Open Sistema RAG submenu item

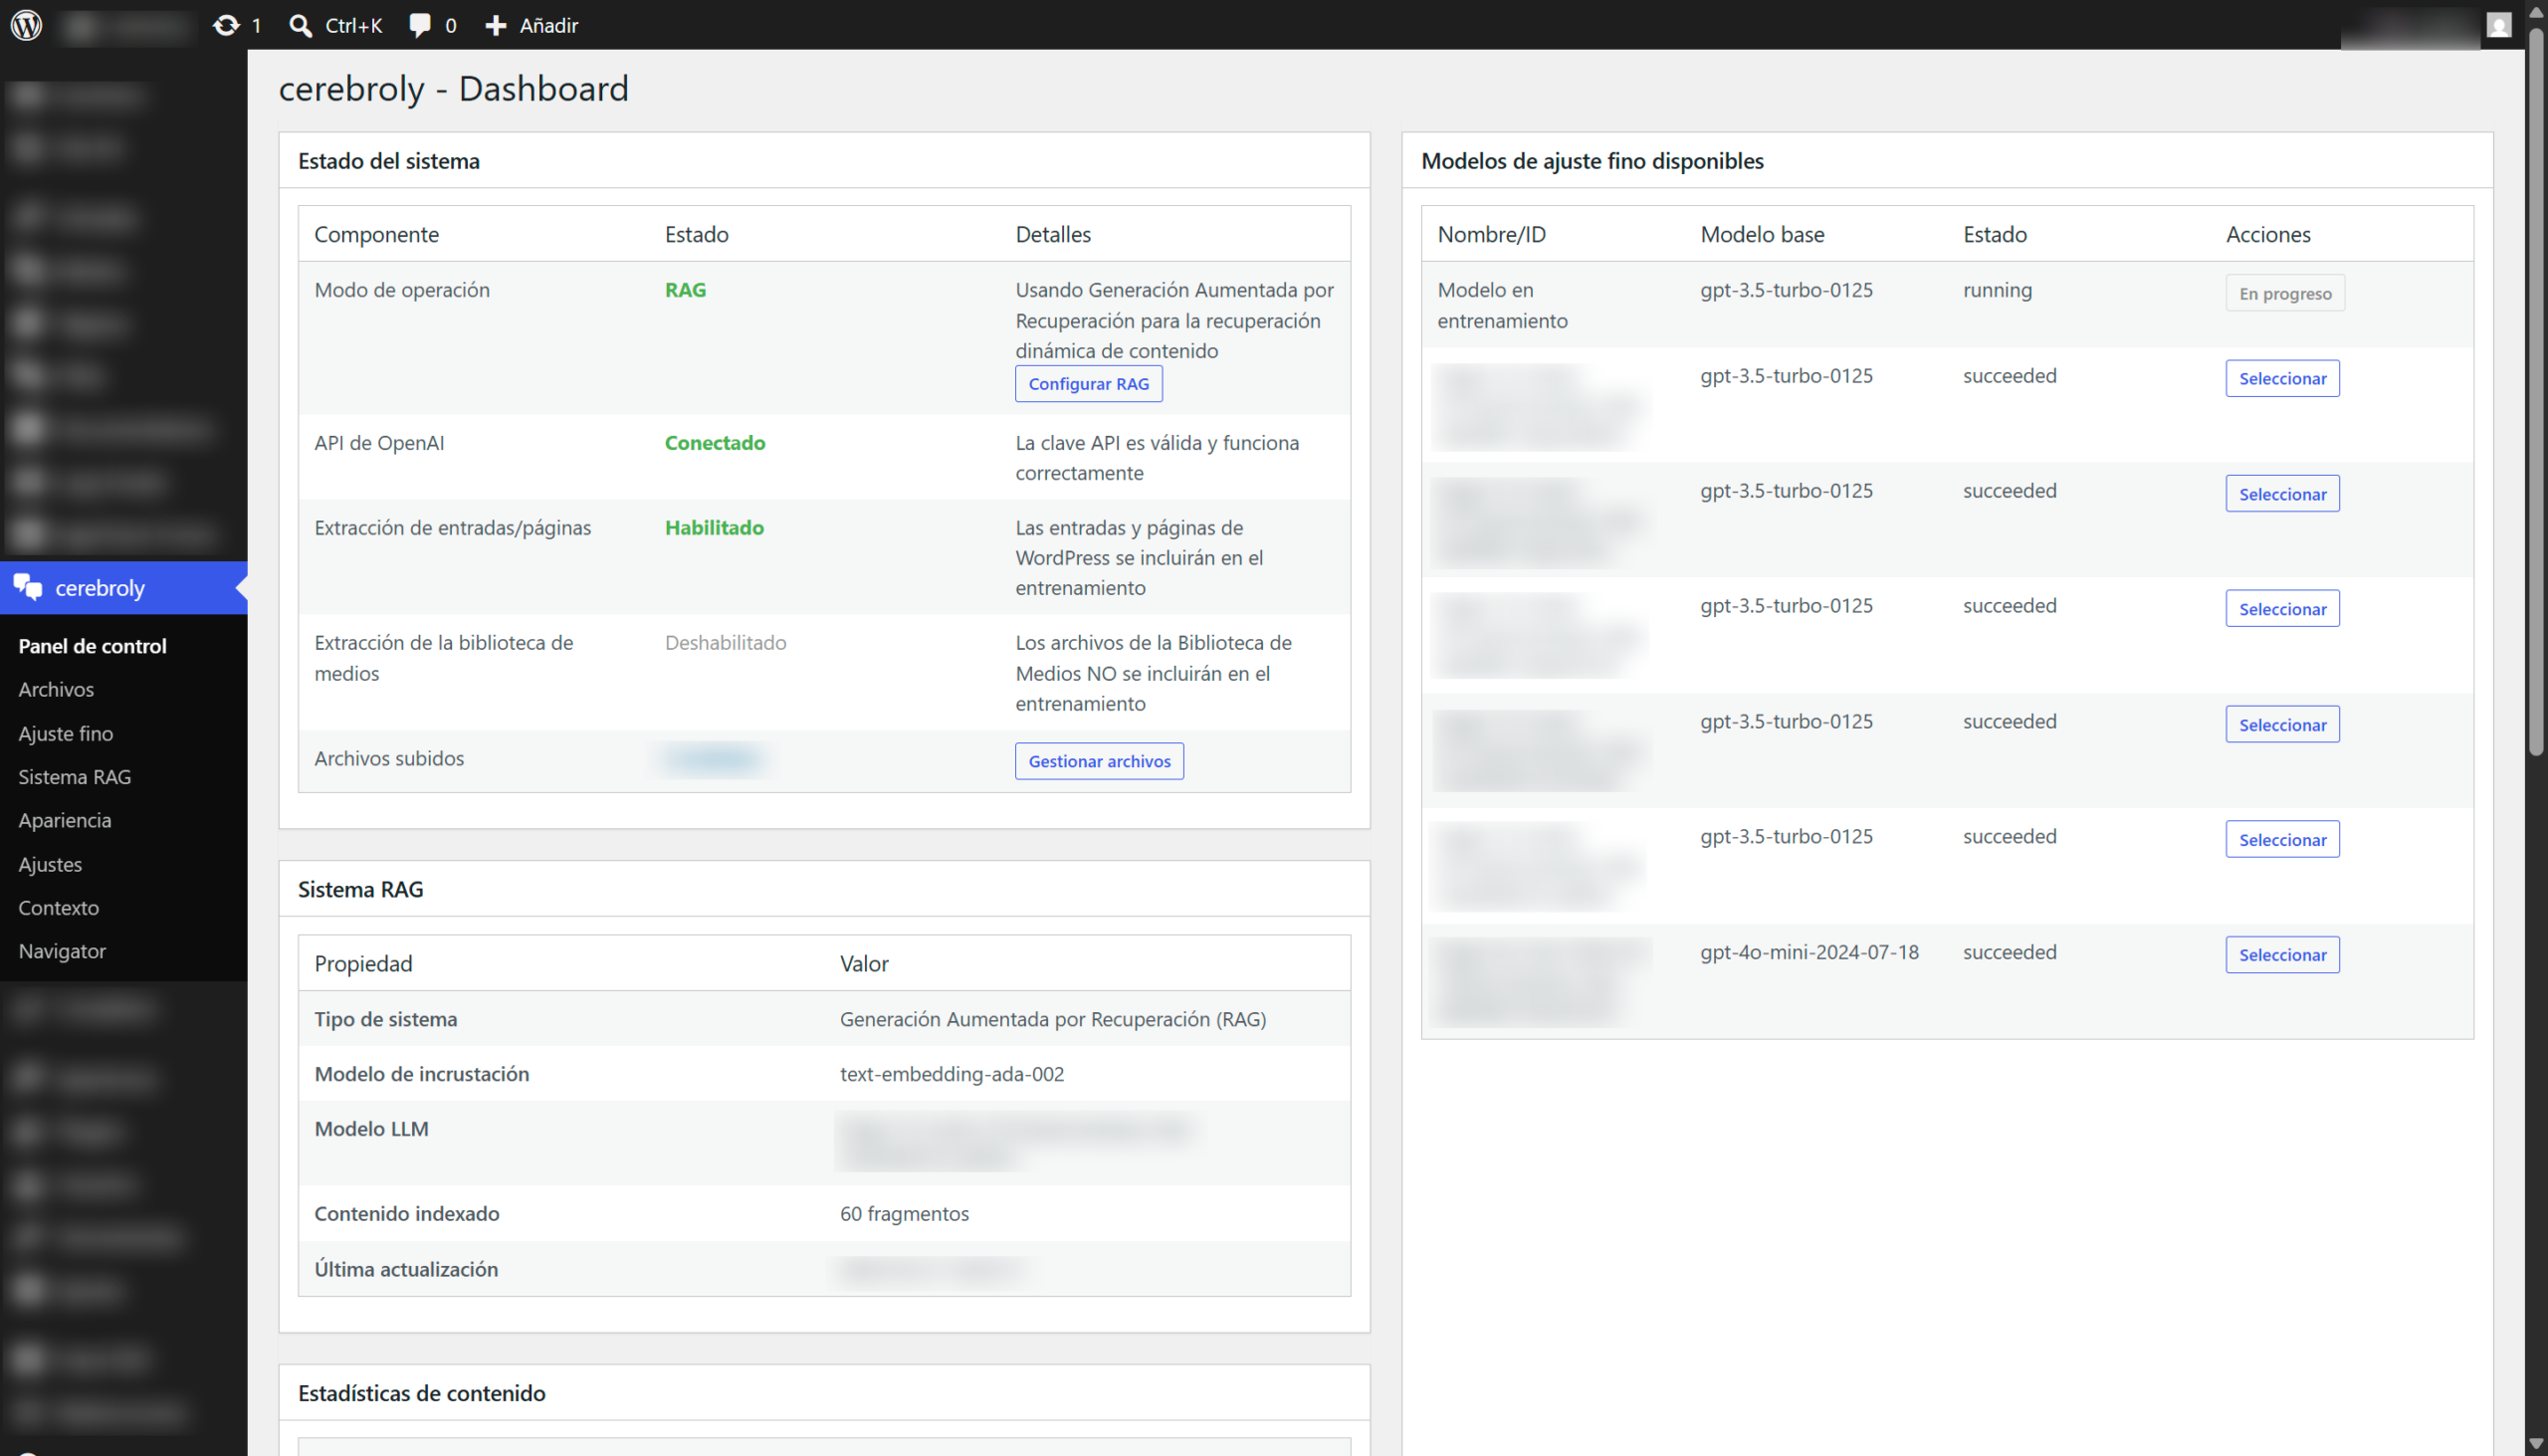[x=75, y=777]
